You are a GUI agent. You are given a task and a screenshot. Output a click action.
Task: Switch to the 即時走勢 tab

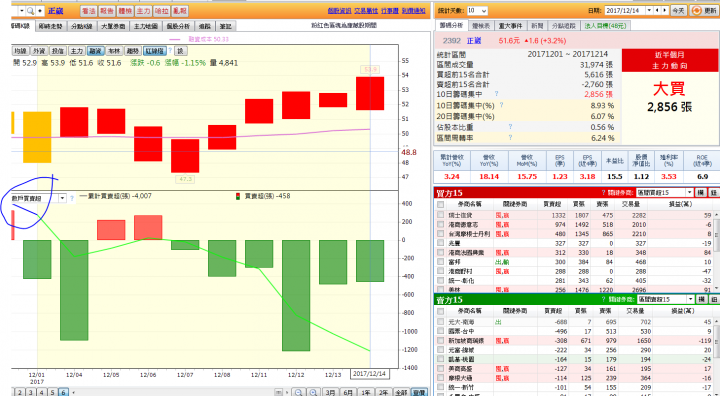point(51,26)
